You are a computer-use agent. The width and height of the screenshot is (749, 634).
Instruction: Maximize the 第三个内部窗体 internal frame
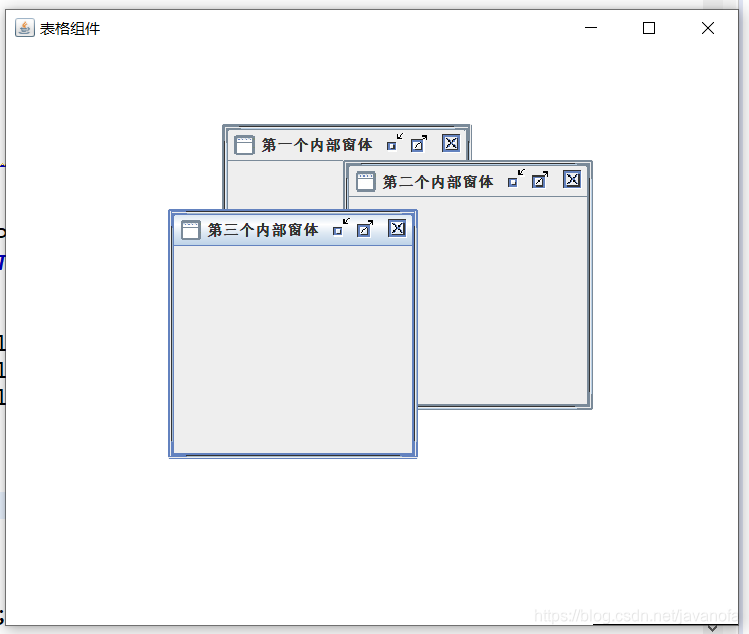click(365, 228)
